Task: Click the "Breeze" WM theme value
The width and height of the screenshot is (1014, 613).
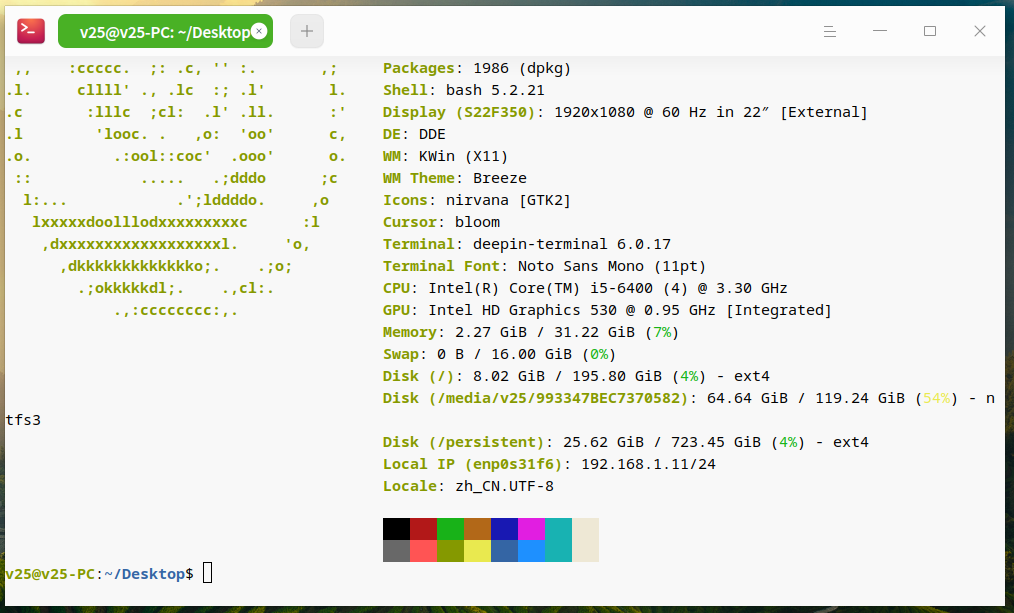Action: 499,178
